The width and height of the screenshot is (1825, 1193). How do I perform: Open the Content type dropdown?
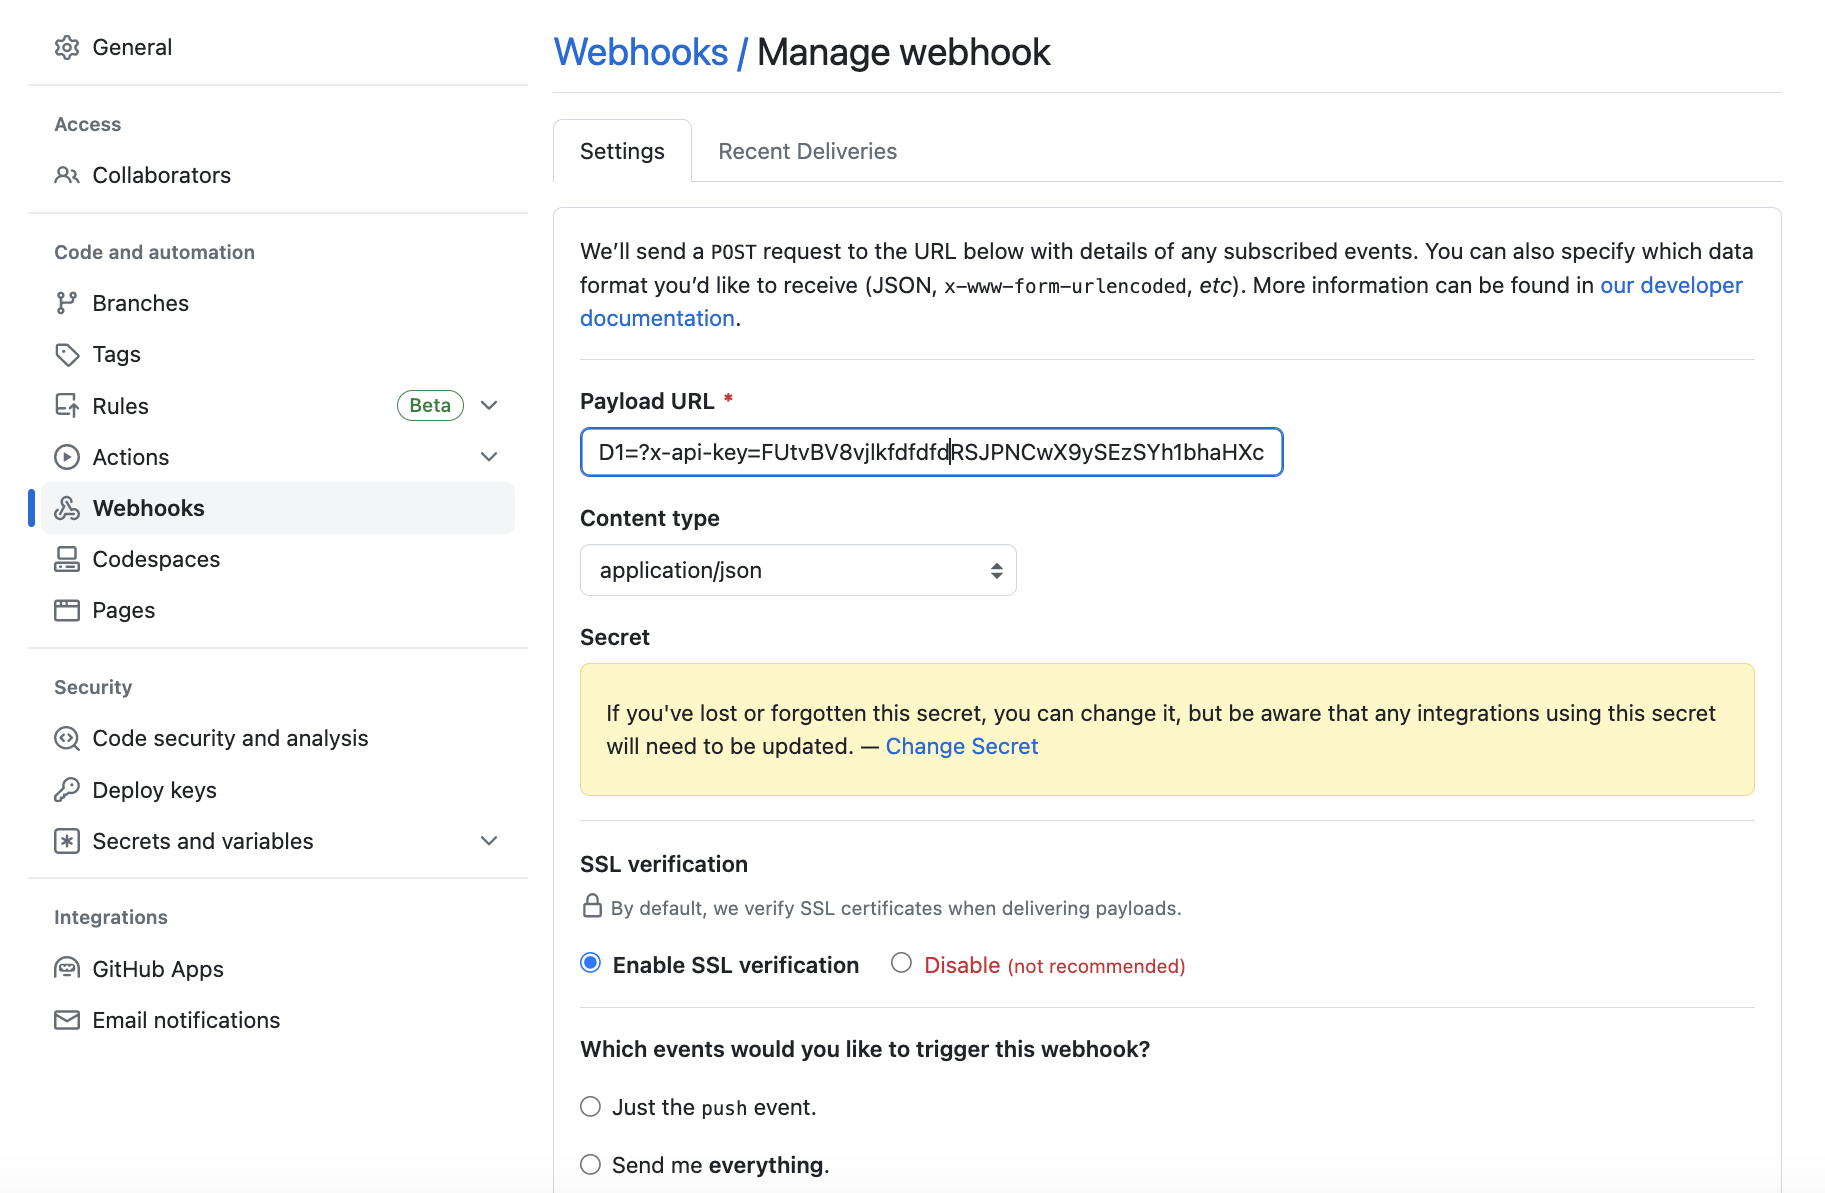[x=798, y=570]
